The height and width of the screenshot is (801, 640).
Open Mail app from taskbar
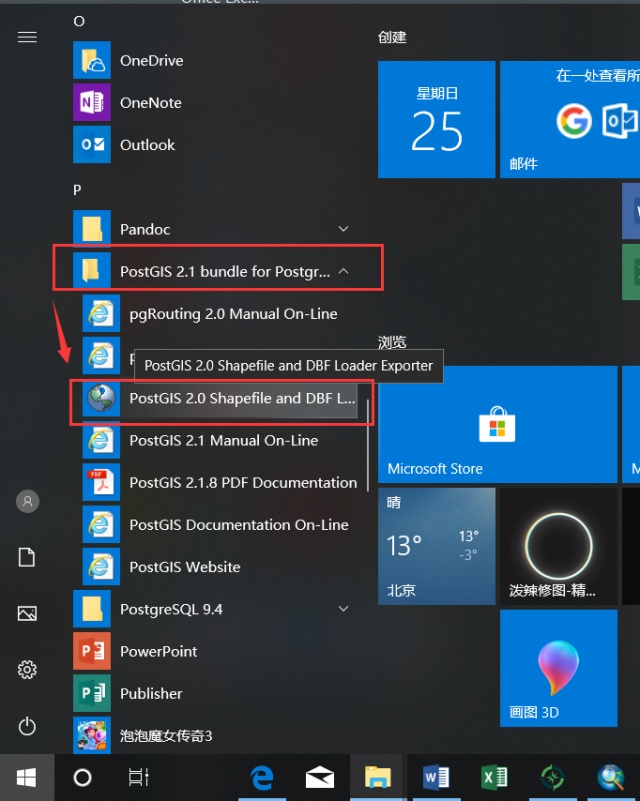click(320, 778)
